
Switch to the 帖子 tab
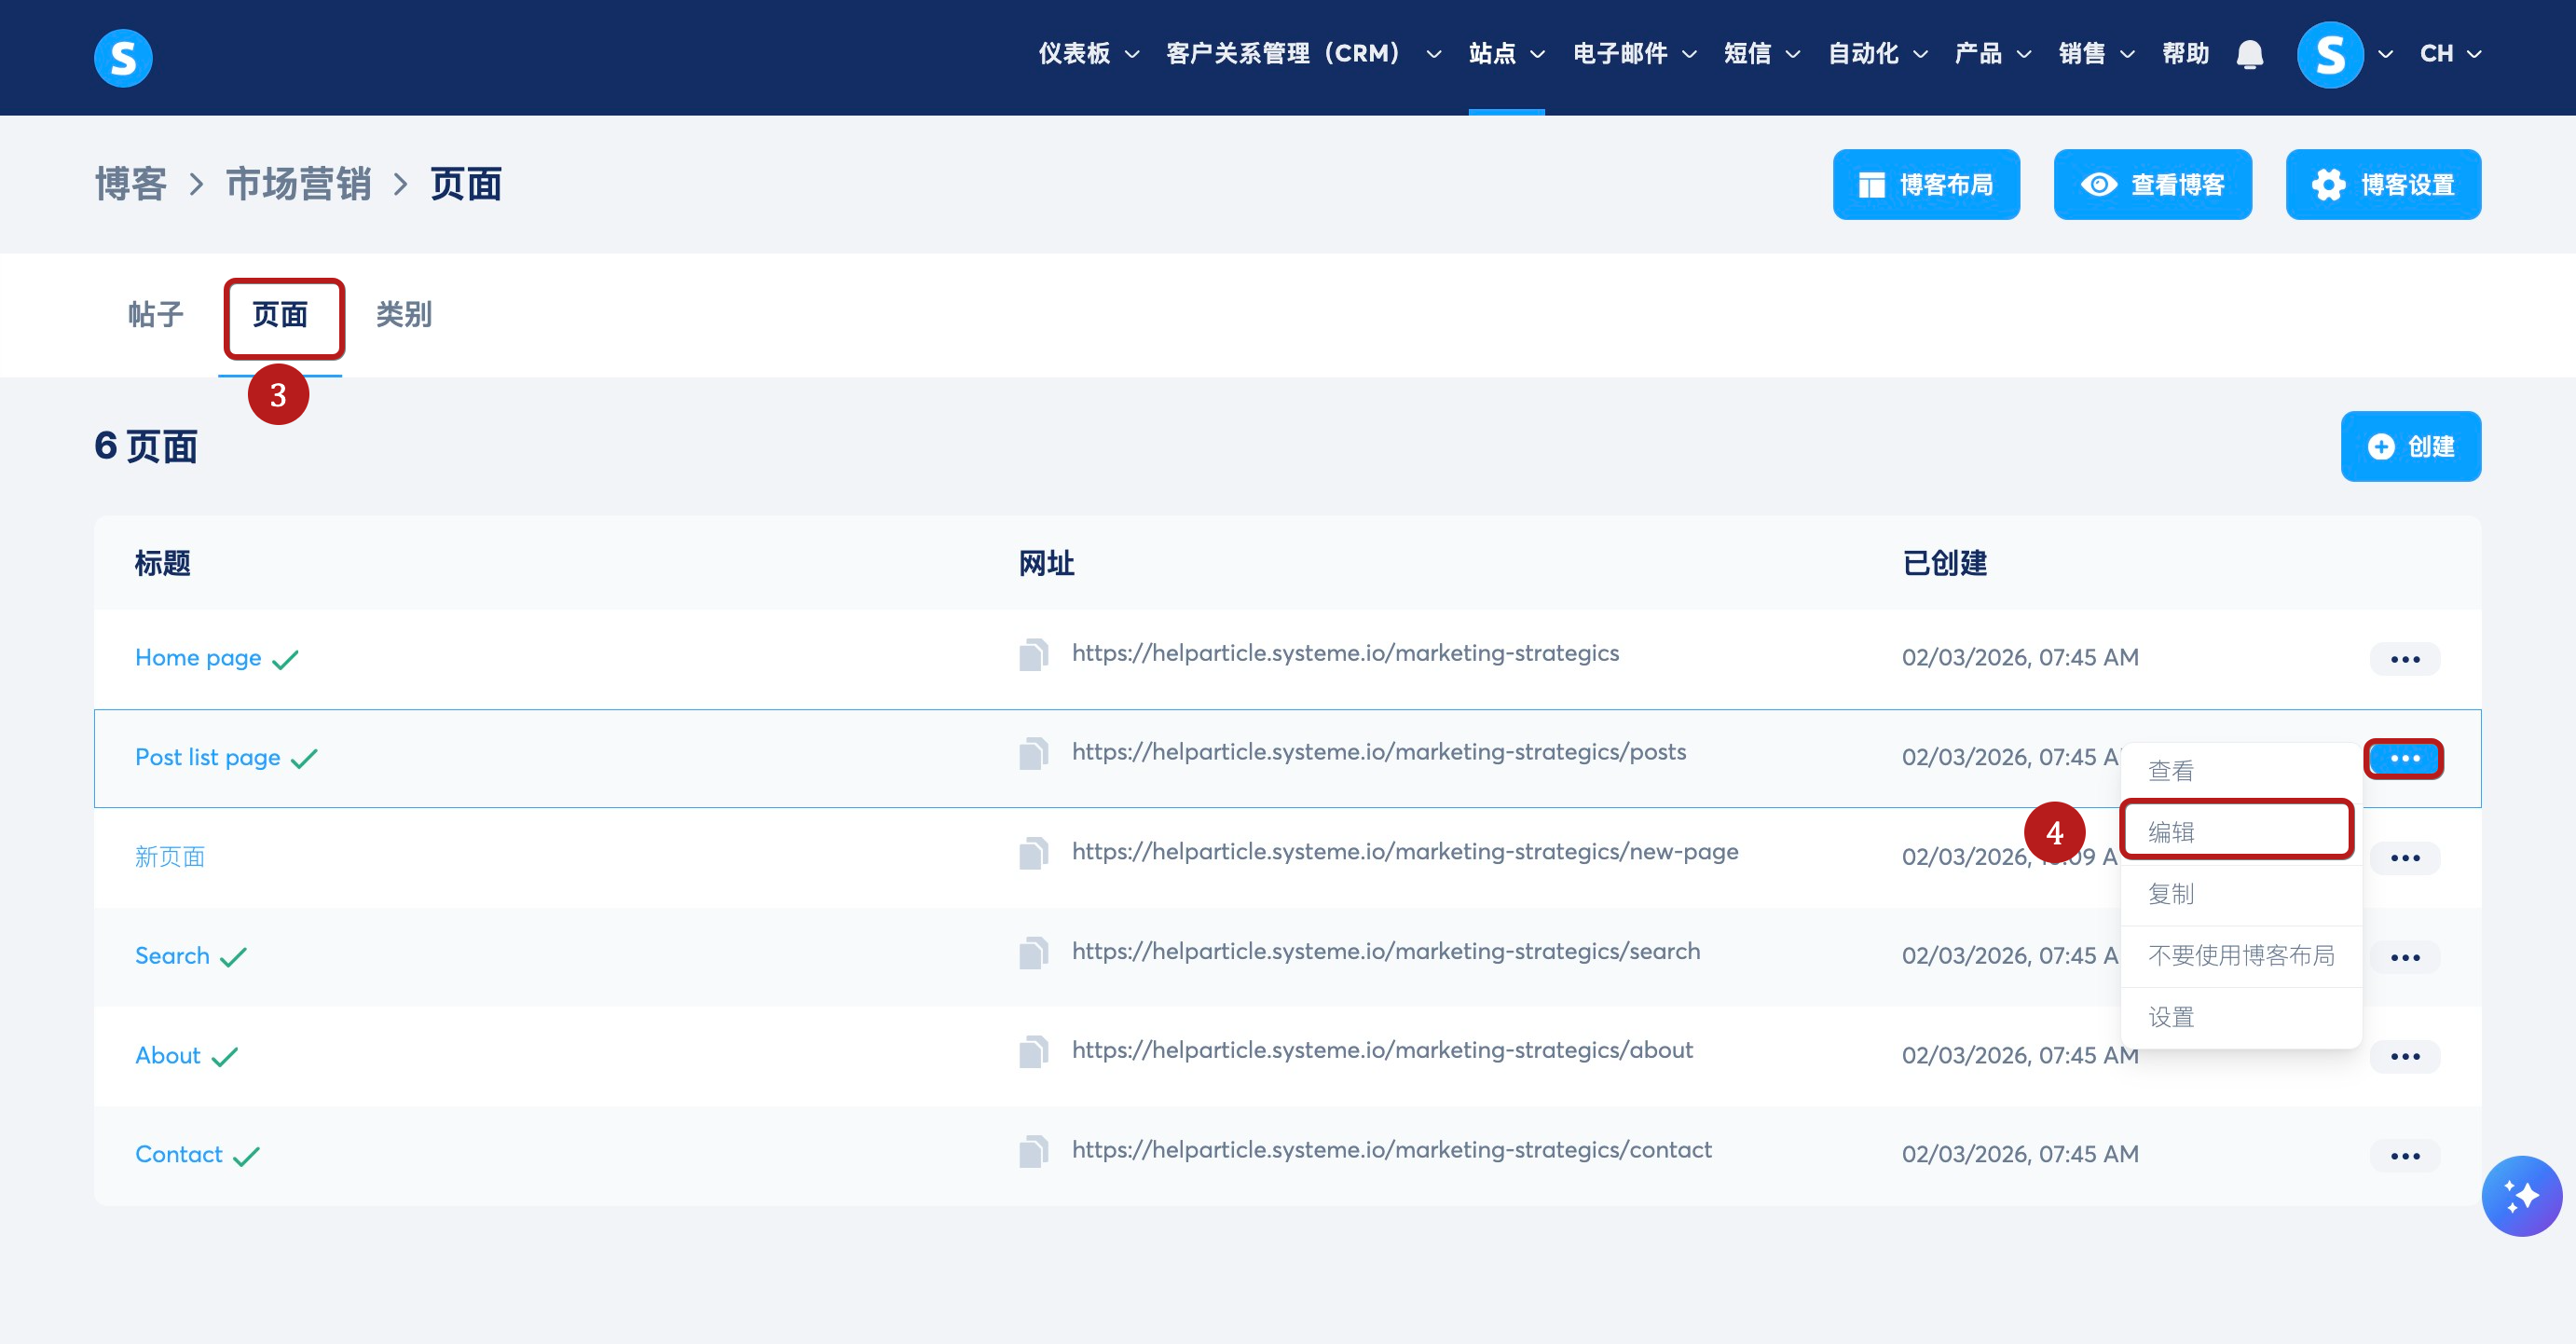coord(156,315)
